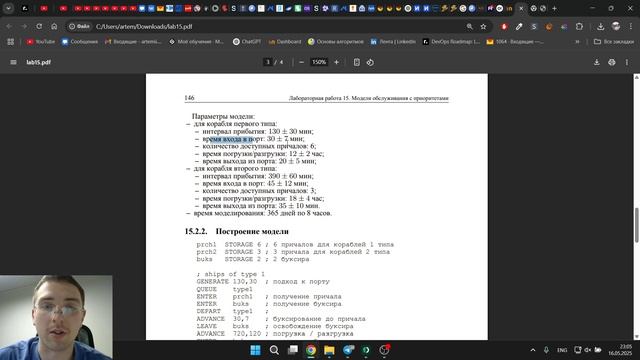Switch the ENG input language

[562, 350]
